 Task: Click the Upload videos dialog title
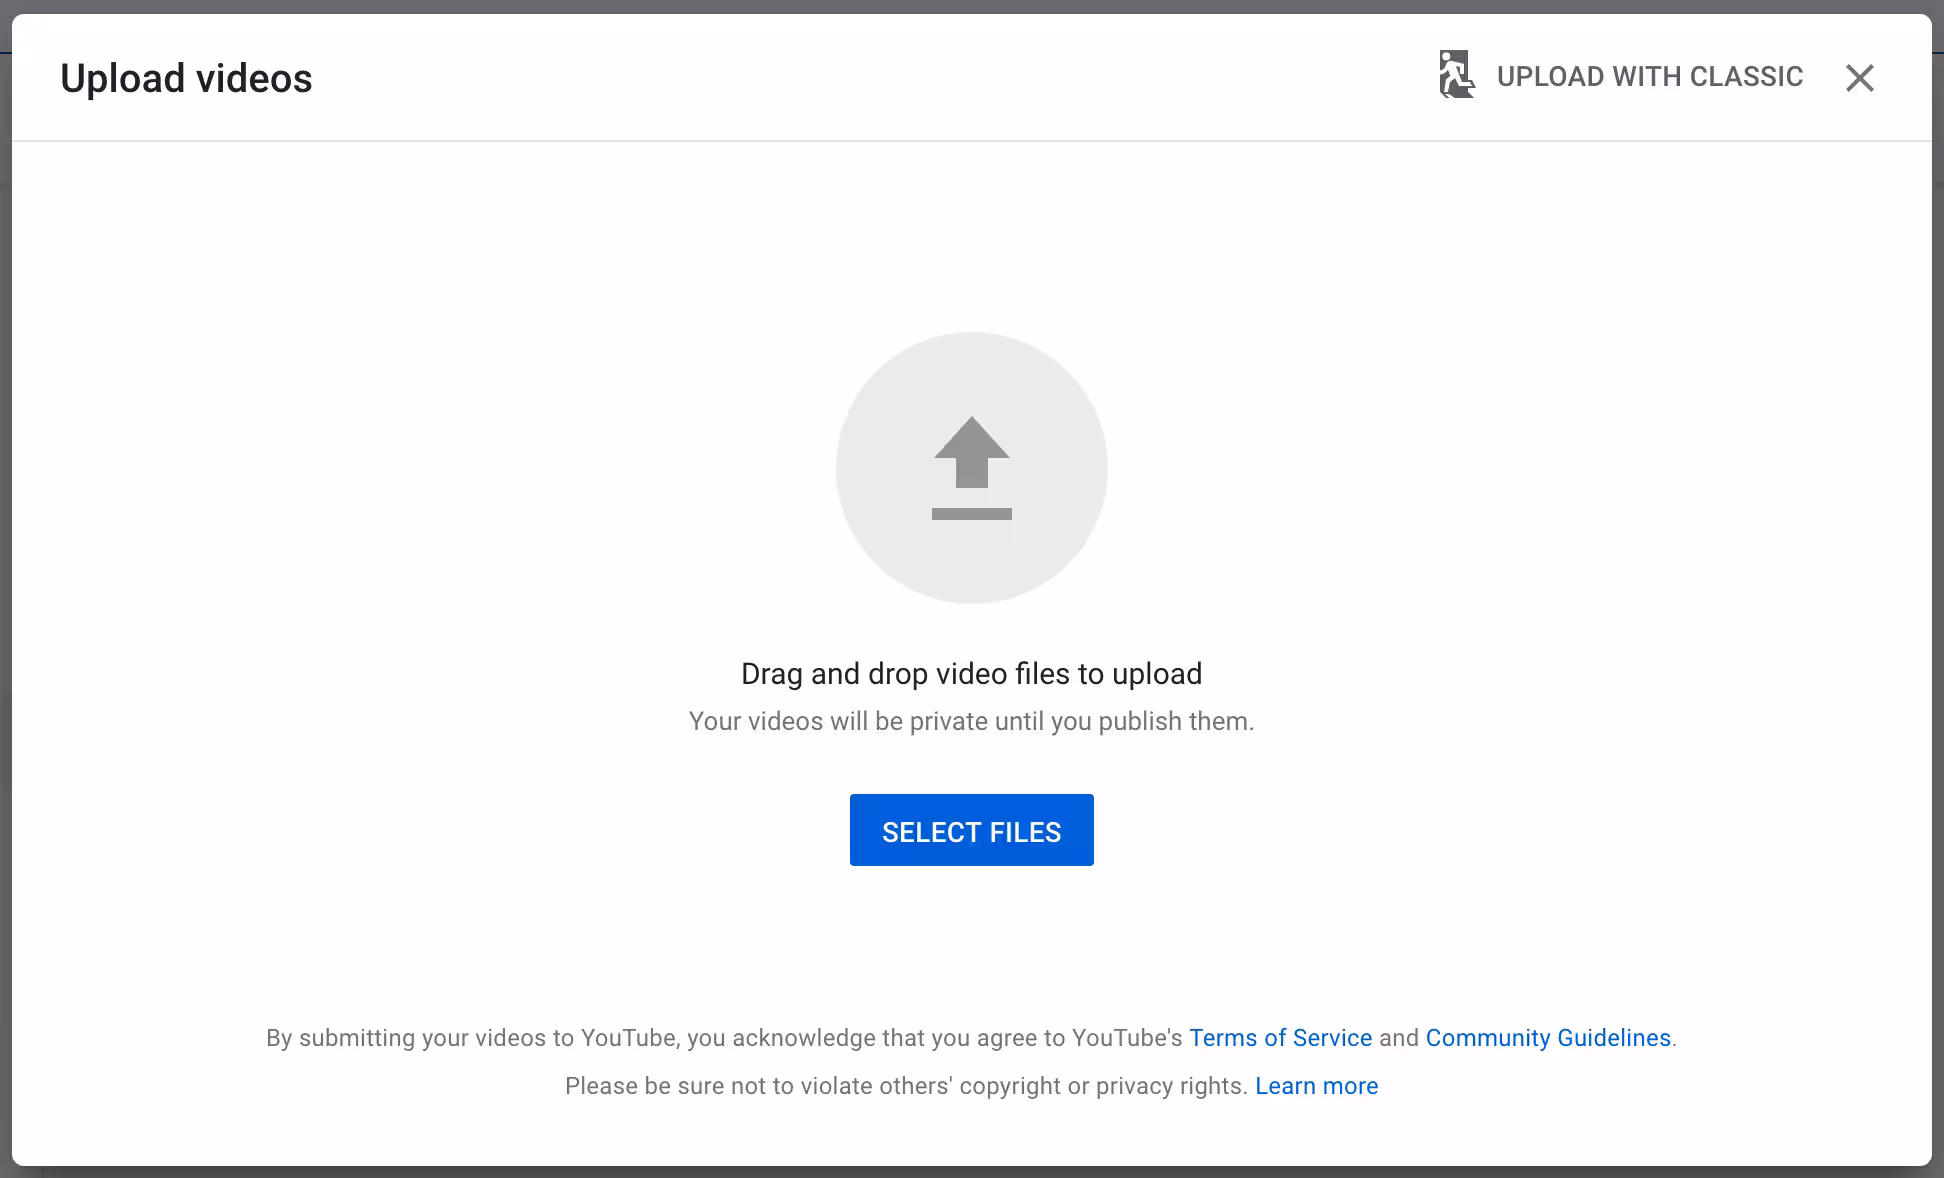click(x=186, y=79)
